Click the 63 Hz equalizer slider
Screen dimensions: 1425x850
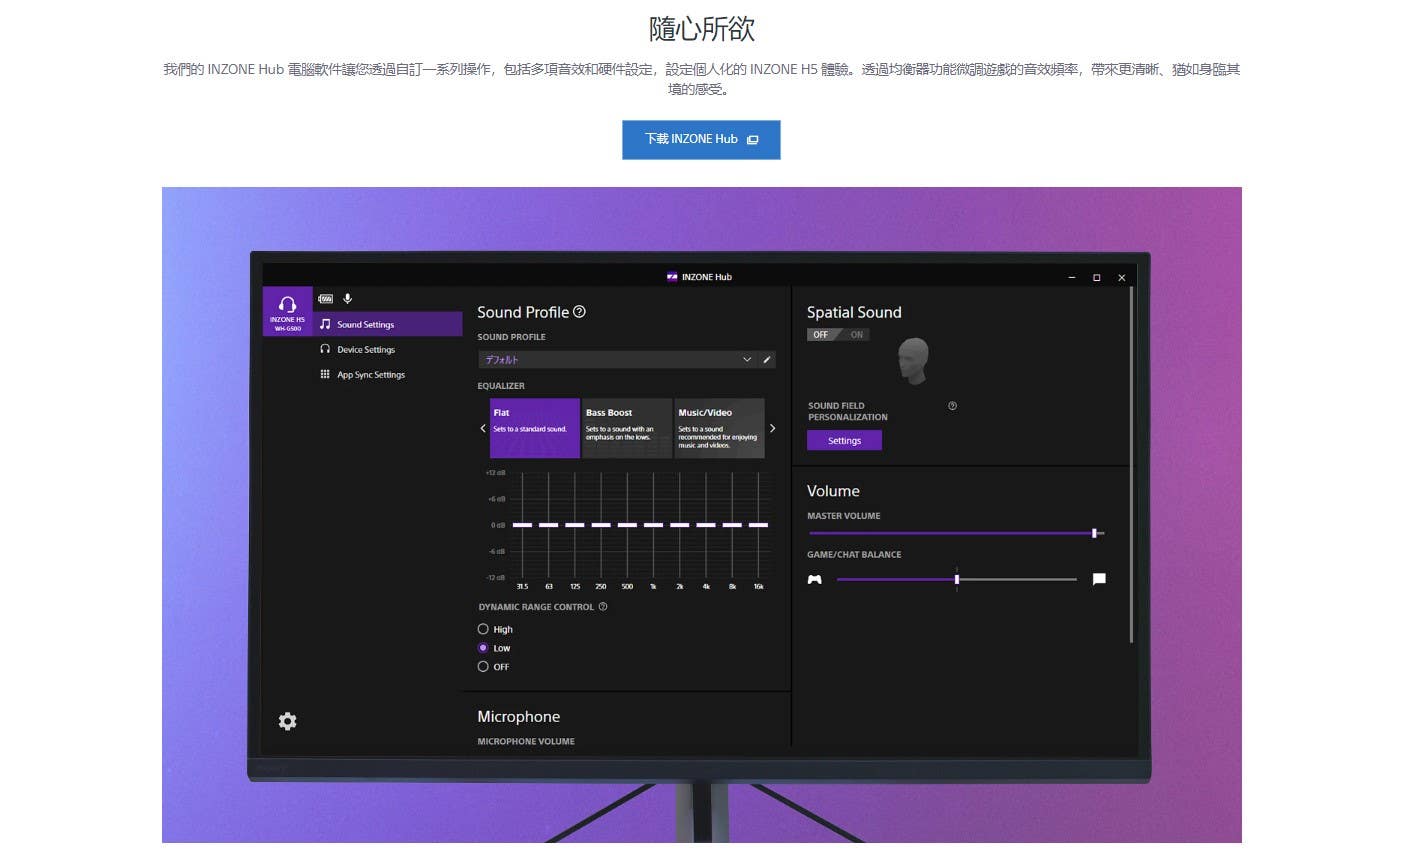(548, 525)
